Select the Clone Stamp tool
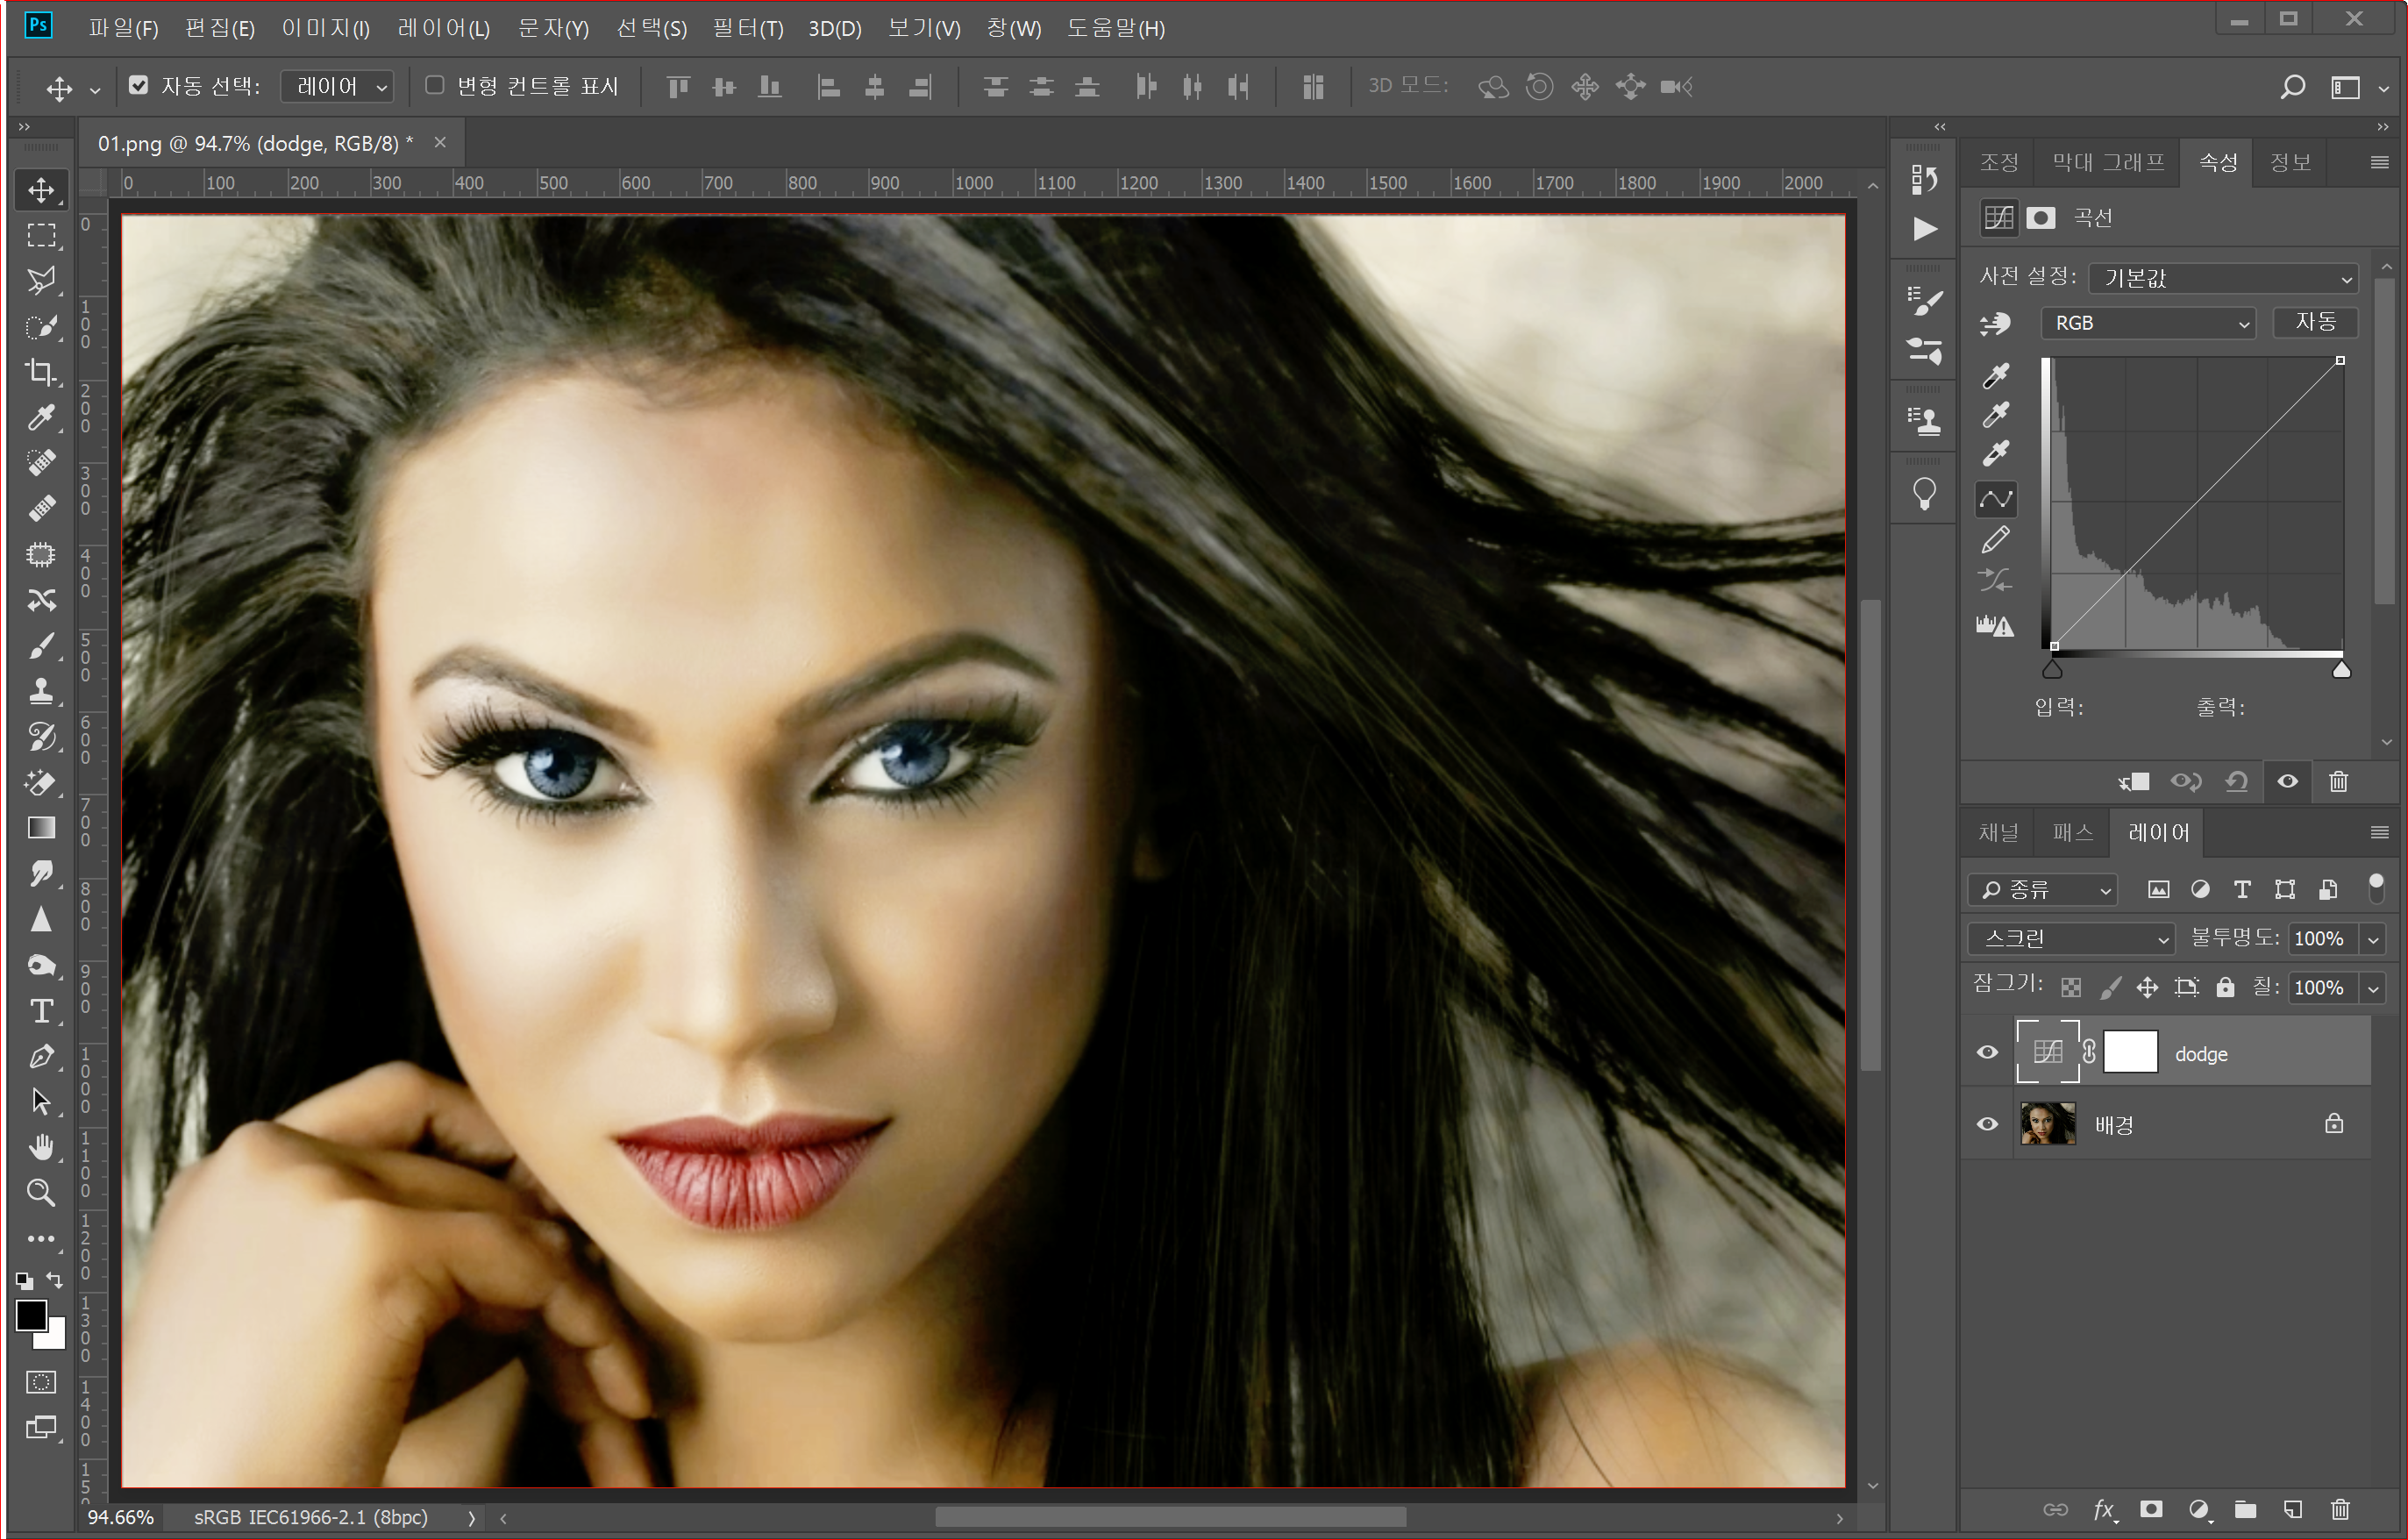Viewport: 2408px width, 1540px height. 41,690
